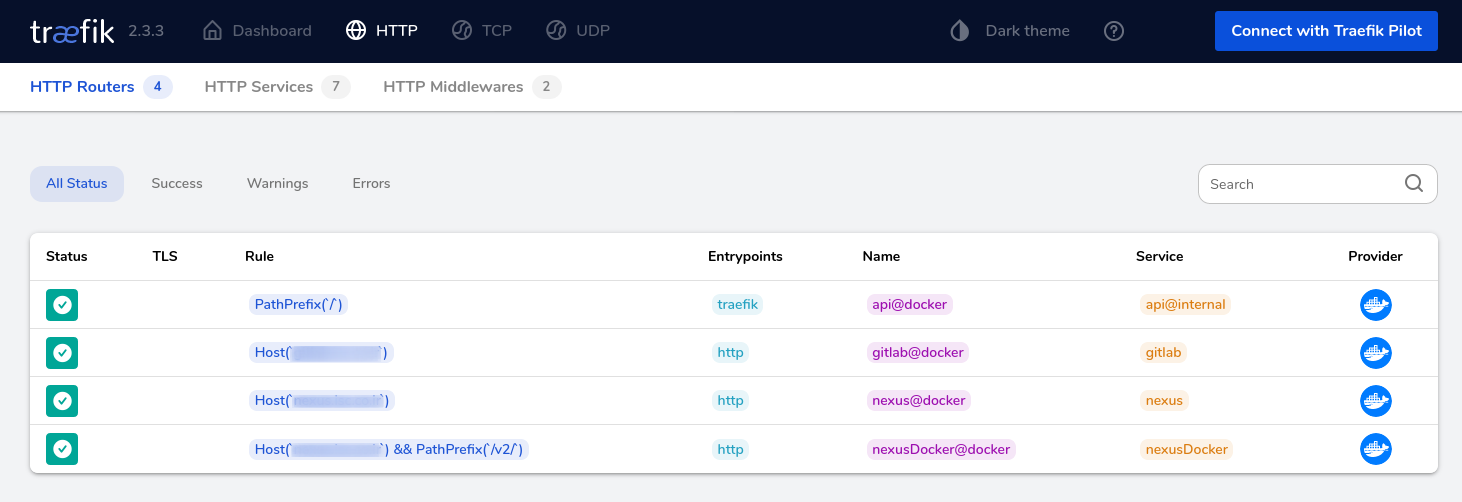Click the Service column header
Image resolution: width=1462 pixels, height=502 pixels.
point(1159,256)
